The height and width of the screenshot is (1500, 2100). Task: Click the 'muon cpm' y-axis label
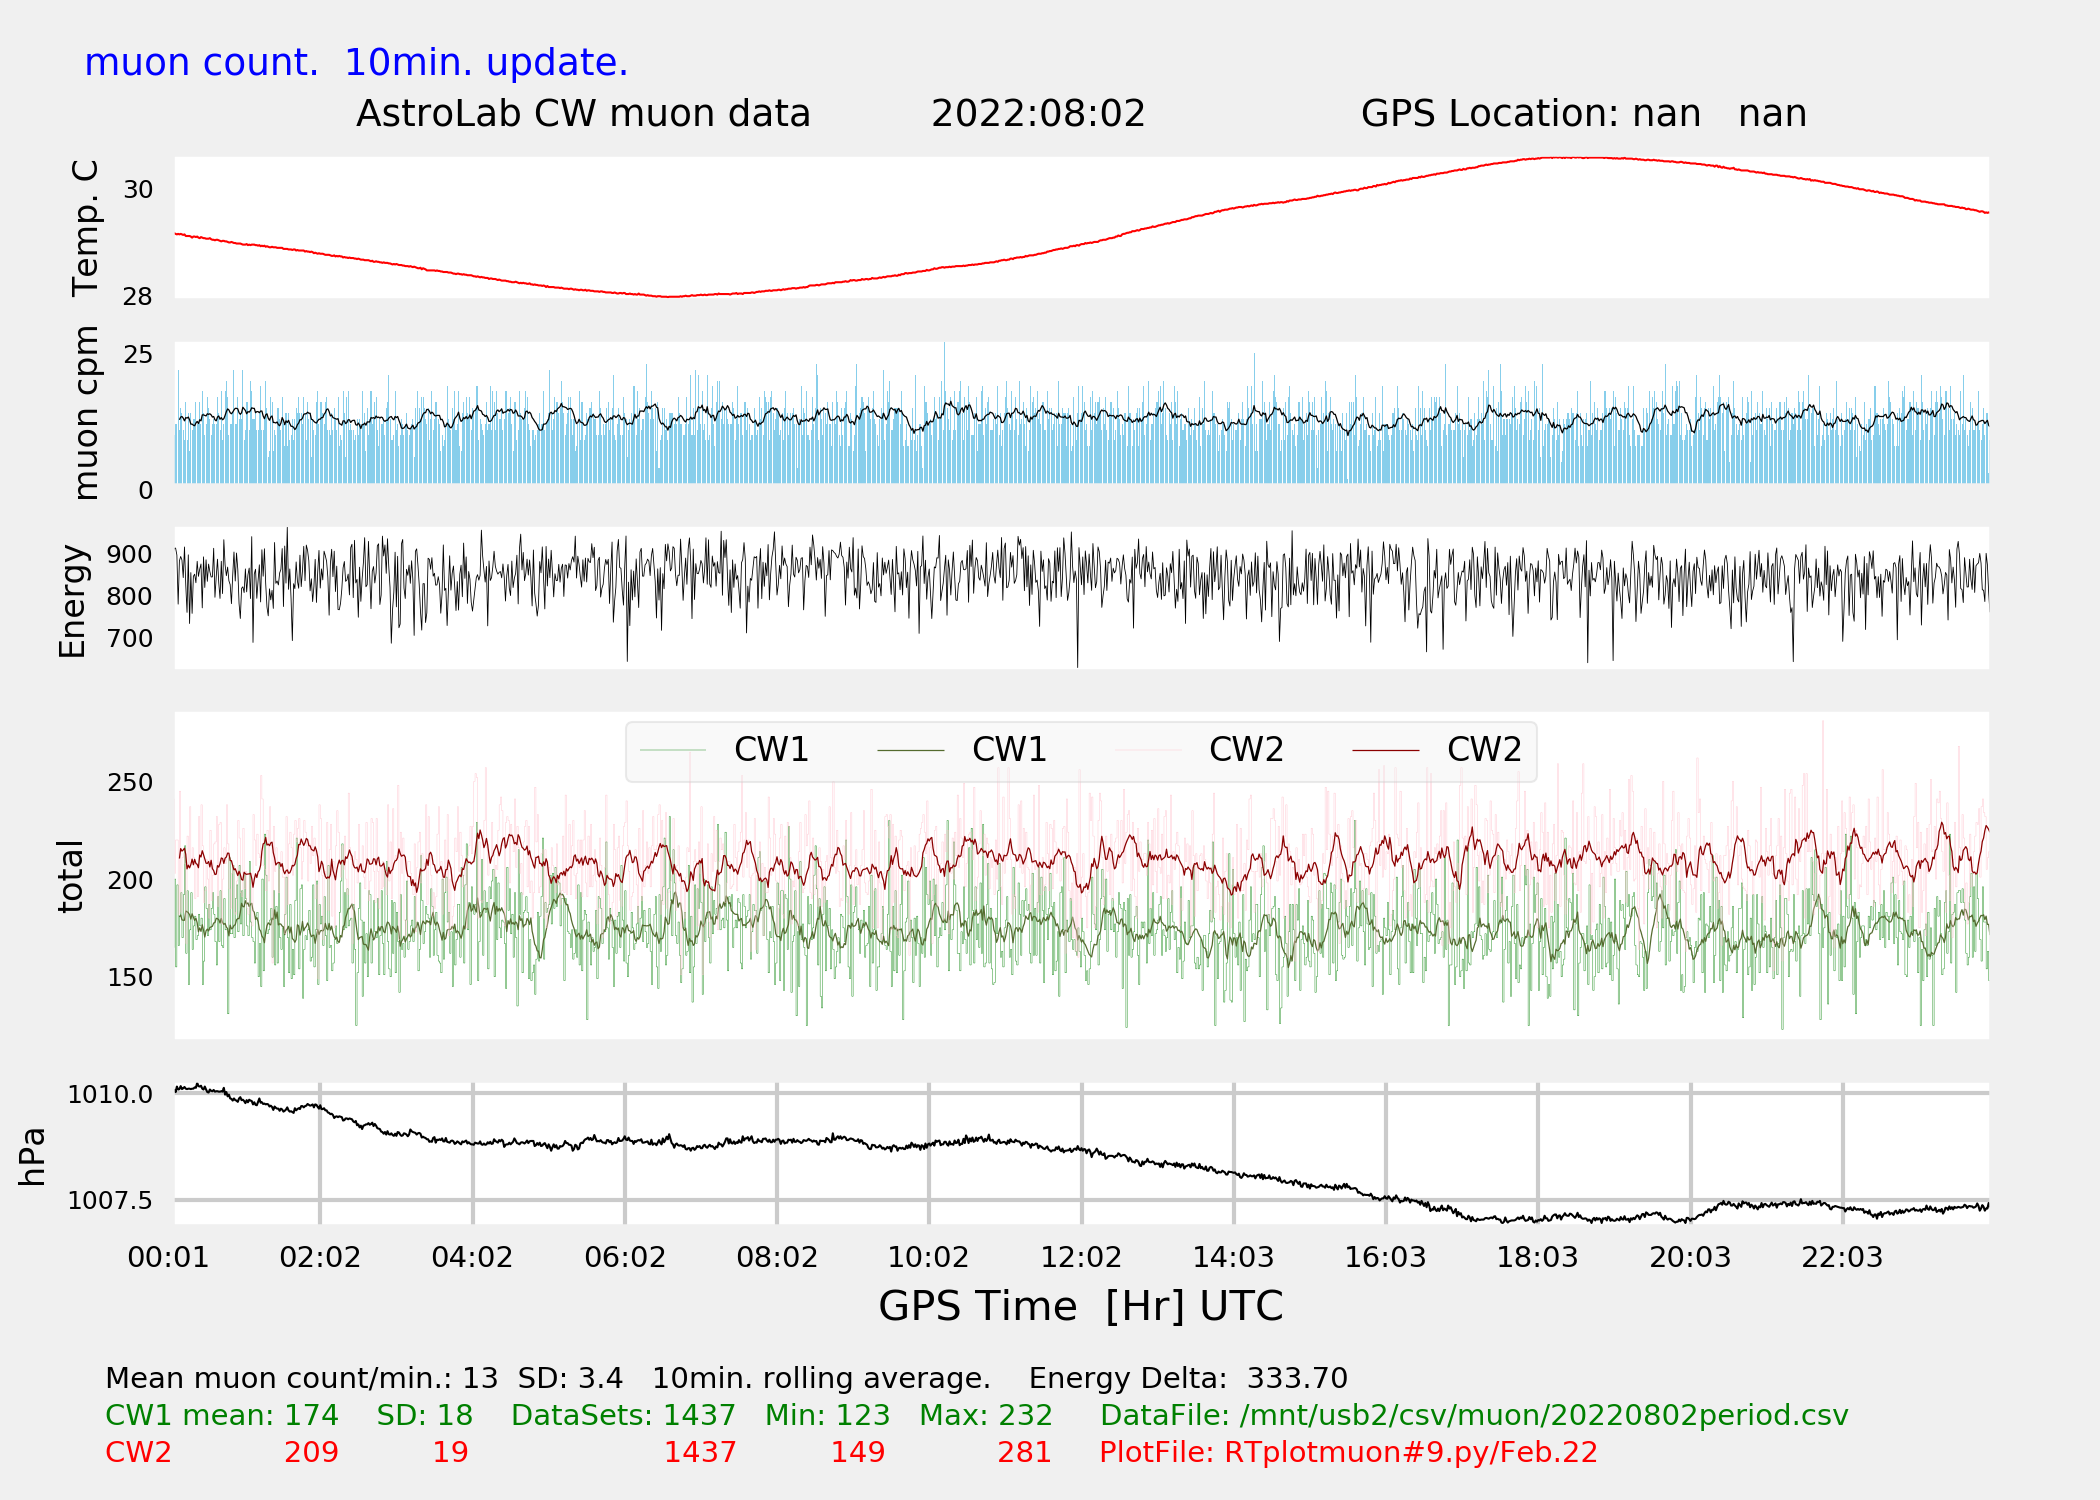[86, 412]
